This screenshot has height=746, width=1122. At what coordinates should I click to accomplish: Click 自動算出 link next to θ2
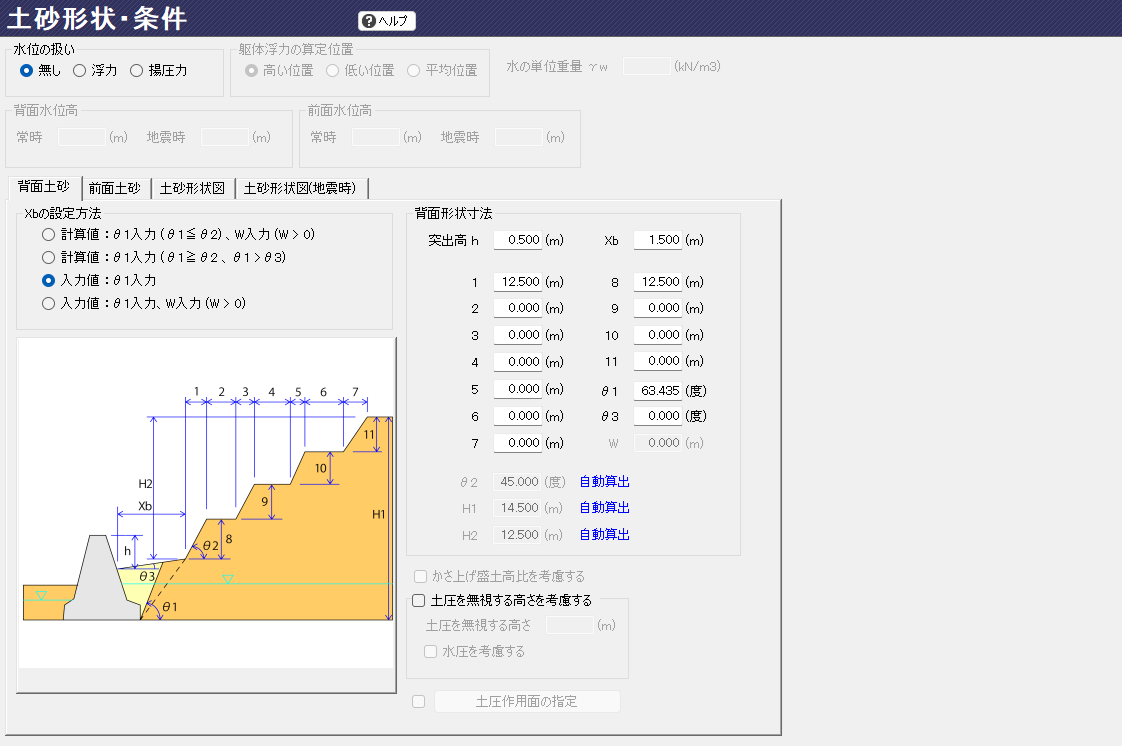[x=604, y=482]
